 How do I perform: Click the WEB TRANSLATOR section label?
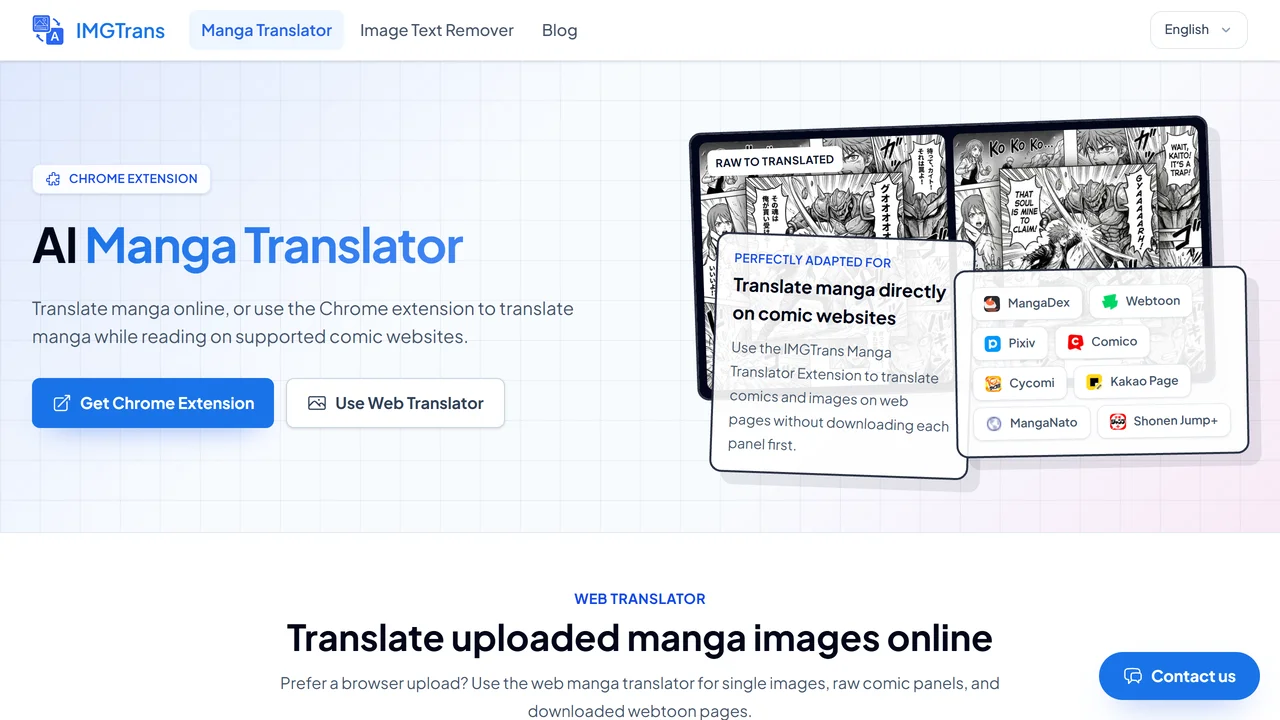(x=640, y=599)
